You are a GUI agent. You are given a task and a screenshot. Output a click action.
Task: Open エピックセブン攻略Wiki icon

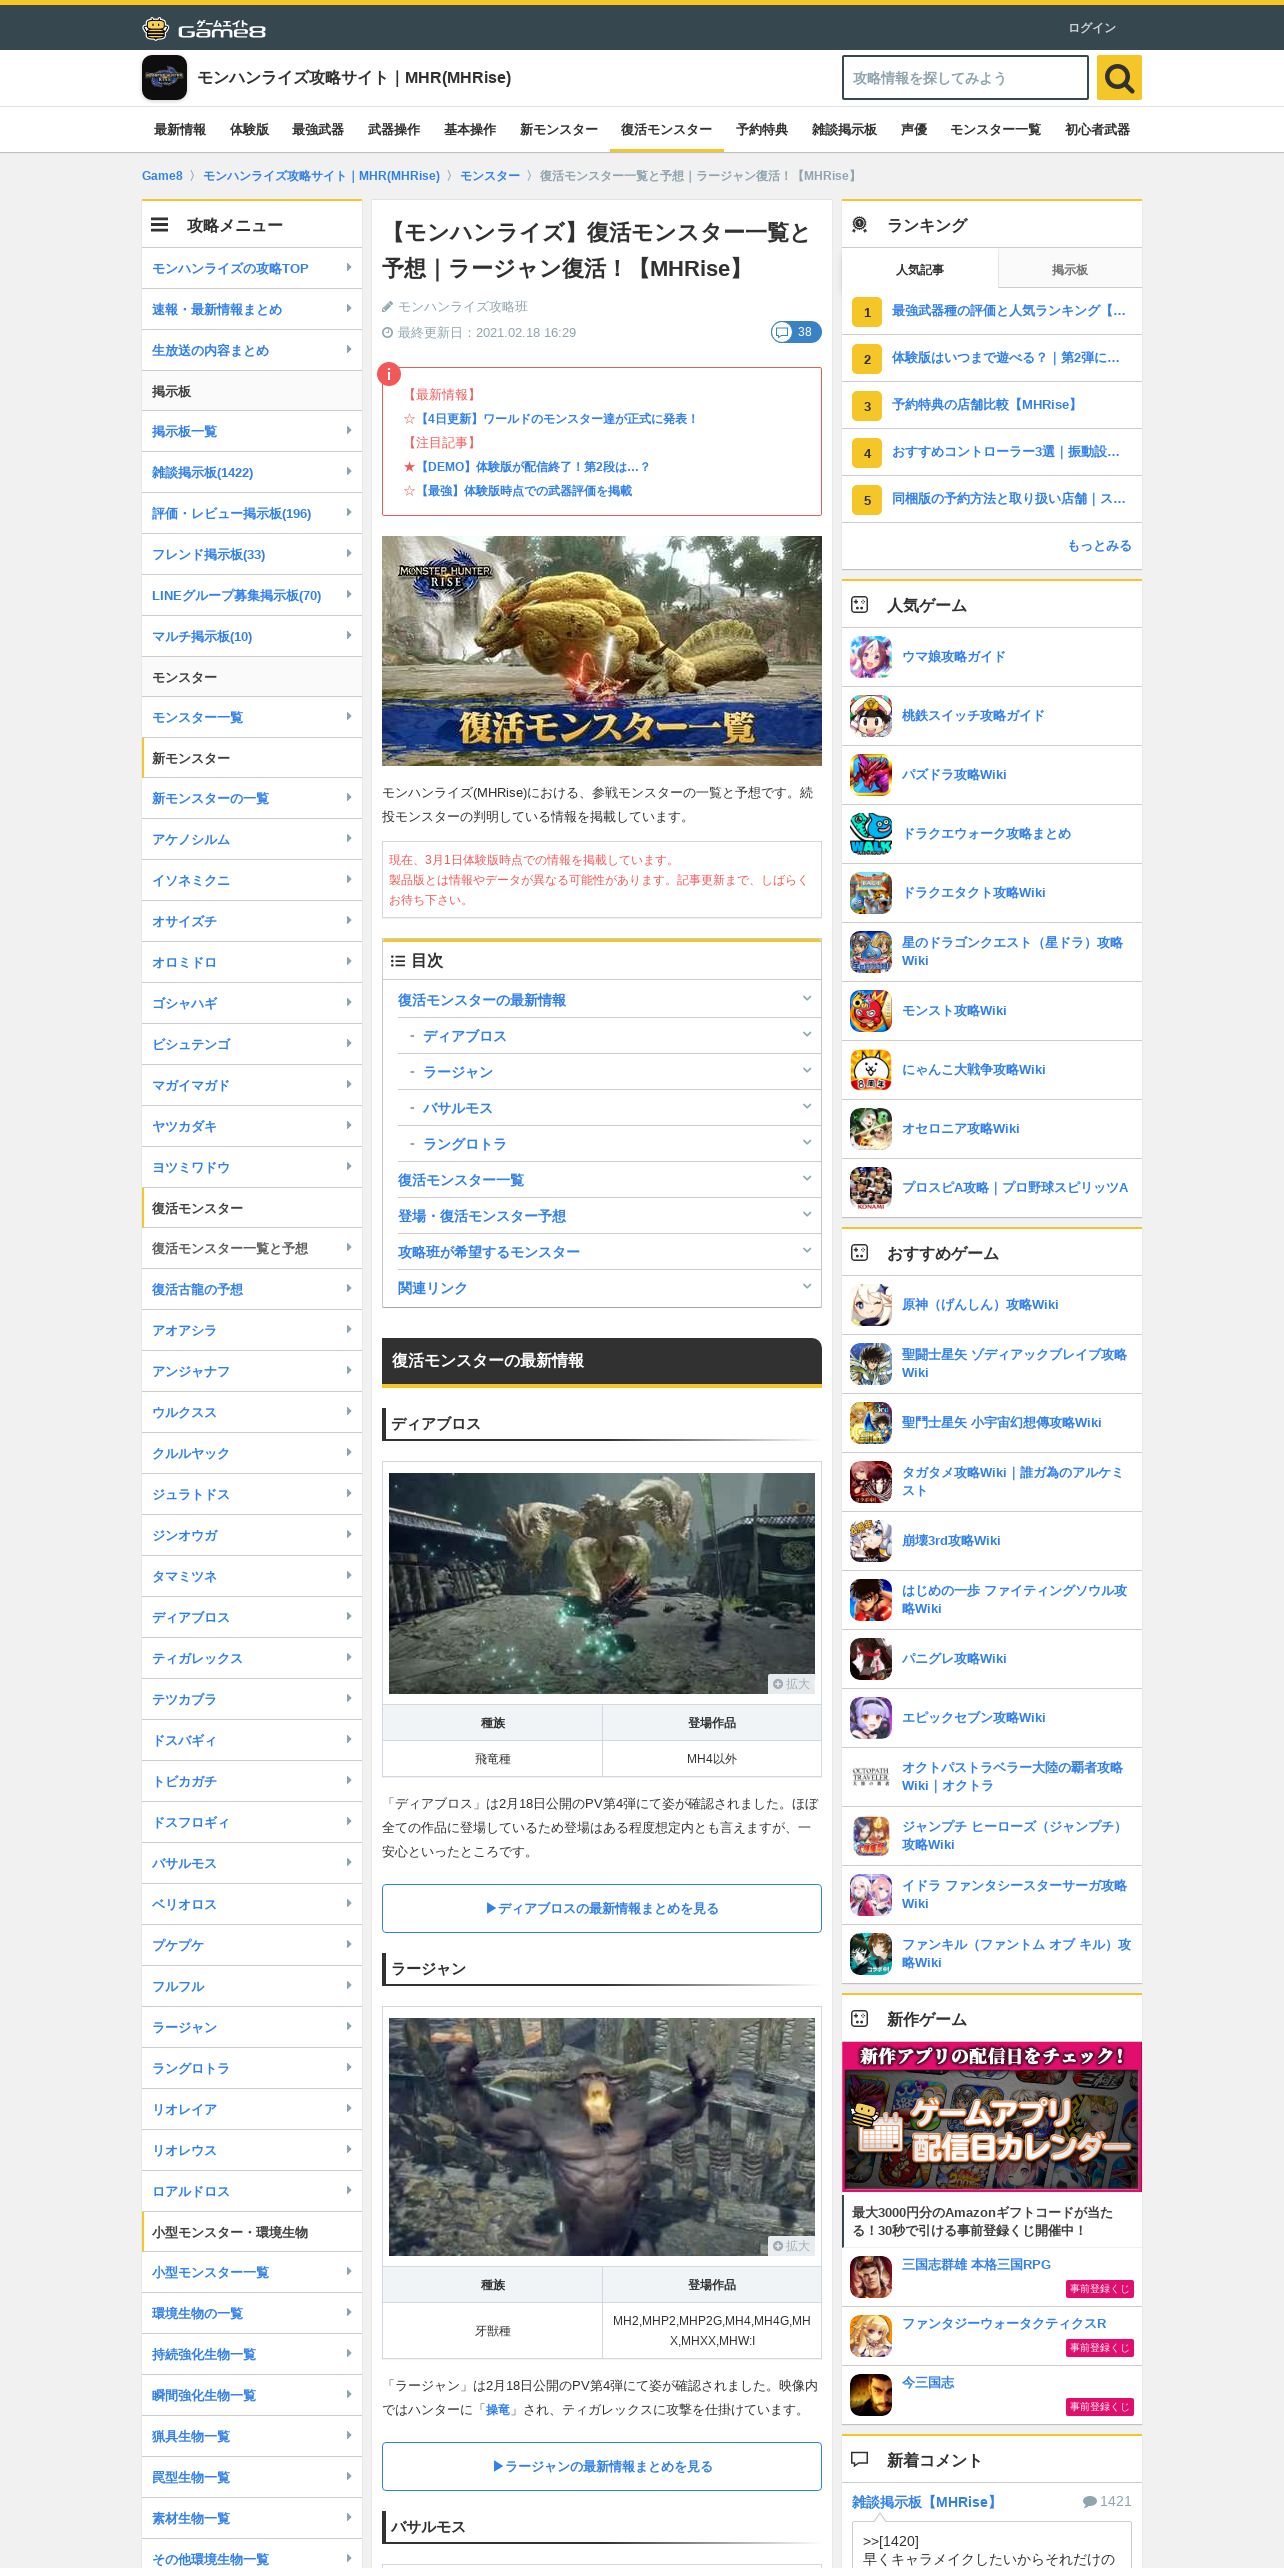coord(870,1718)
